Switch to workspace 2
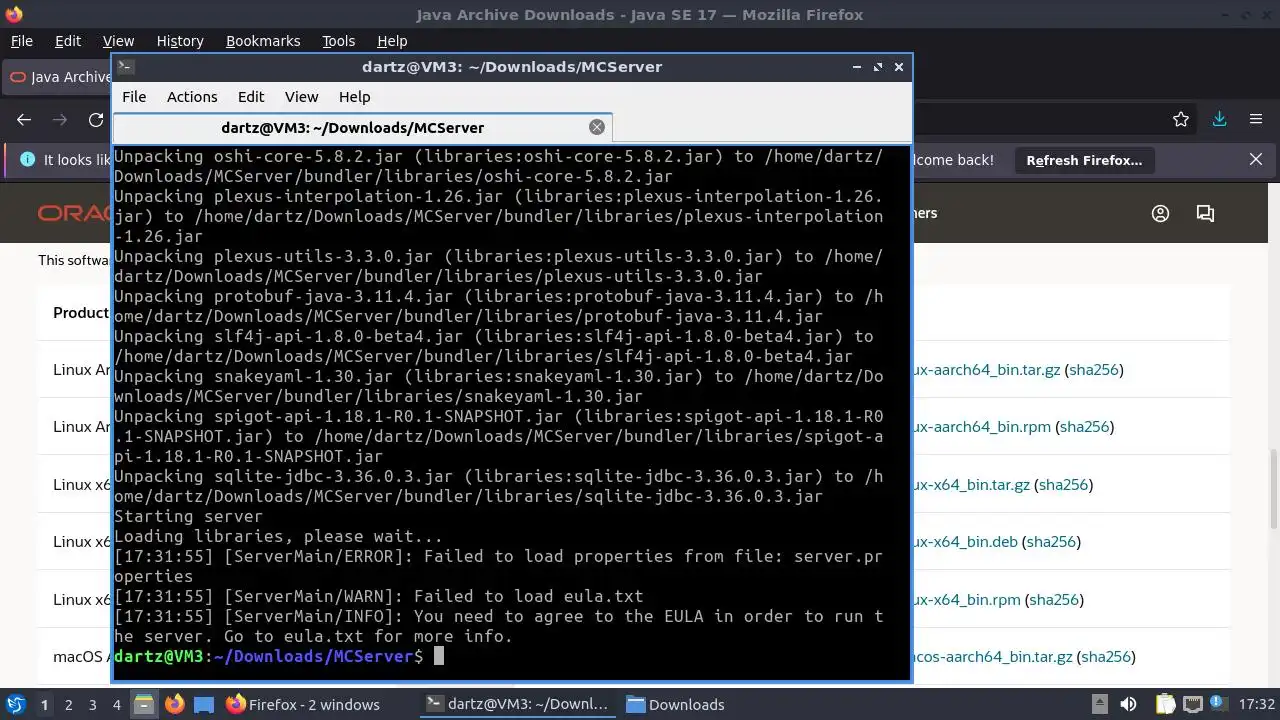 (x=68, y=705)
